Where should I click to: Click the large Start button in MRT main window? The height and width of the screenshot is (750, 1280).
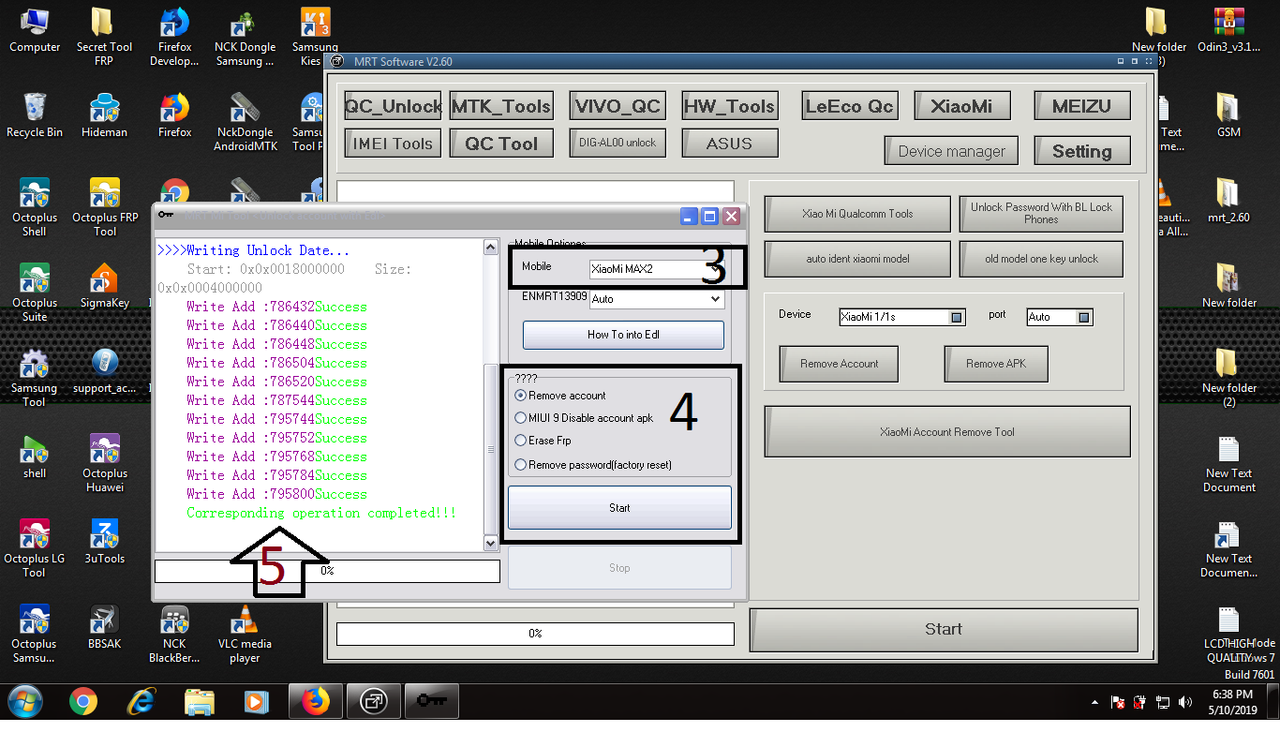[x=943, y=630]
